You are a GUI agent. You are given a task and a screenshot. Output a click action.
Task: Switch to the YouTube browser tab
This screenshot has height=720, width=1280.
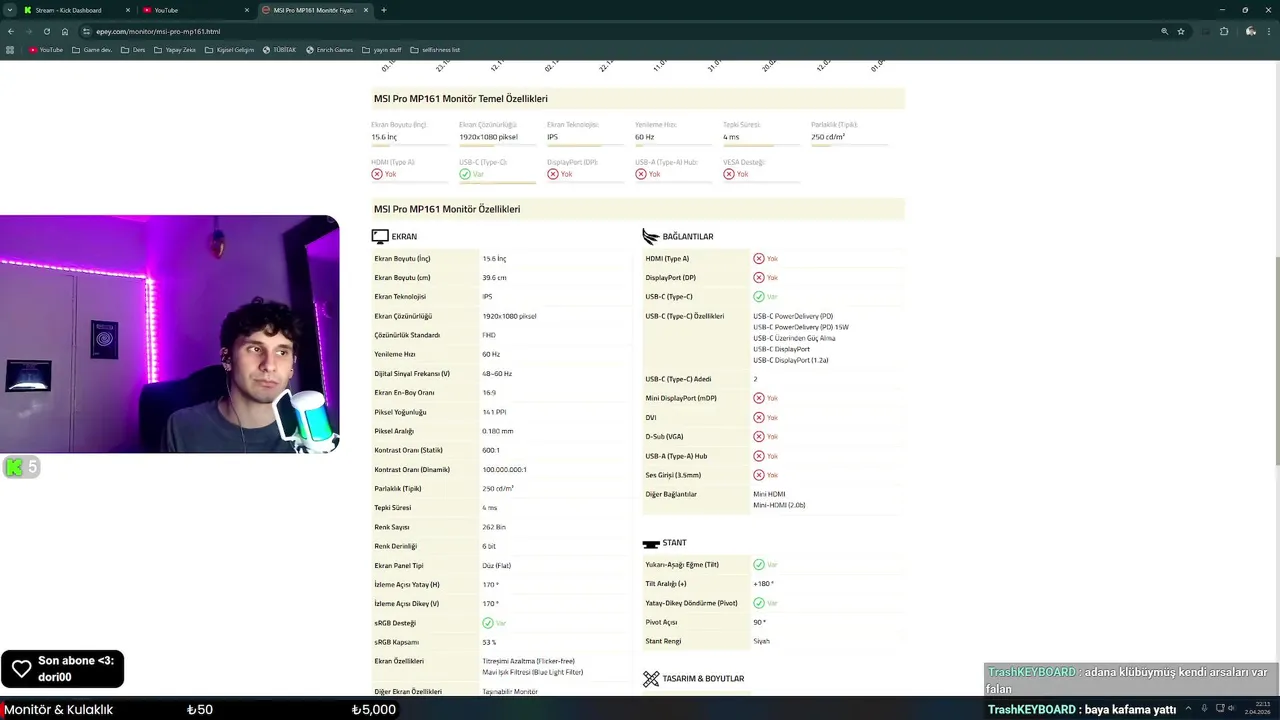[195, 10]
